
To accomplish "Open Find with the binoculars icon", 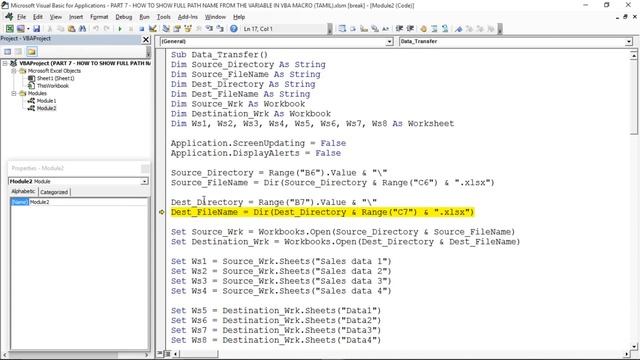I will tap(82, 29).
